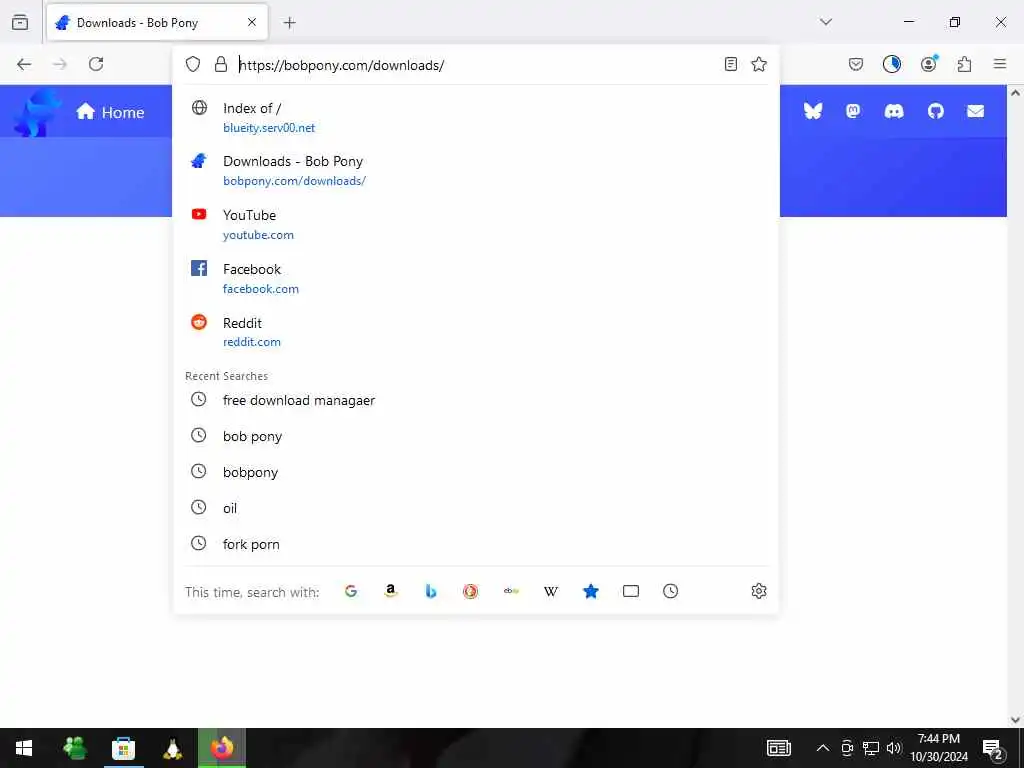Open the green people taskbar app
The width and height of the screenshot is (1024, 768).
tap(74, 748)
